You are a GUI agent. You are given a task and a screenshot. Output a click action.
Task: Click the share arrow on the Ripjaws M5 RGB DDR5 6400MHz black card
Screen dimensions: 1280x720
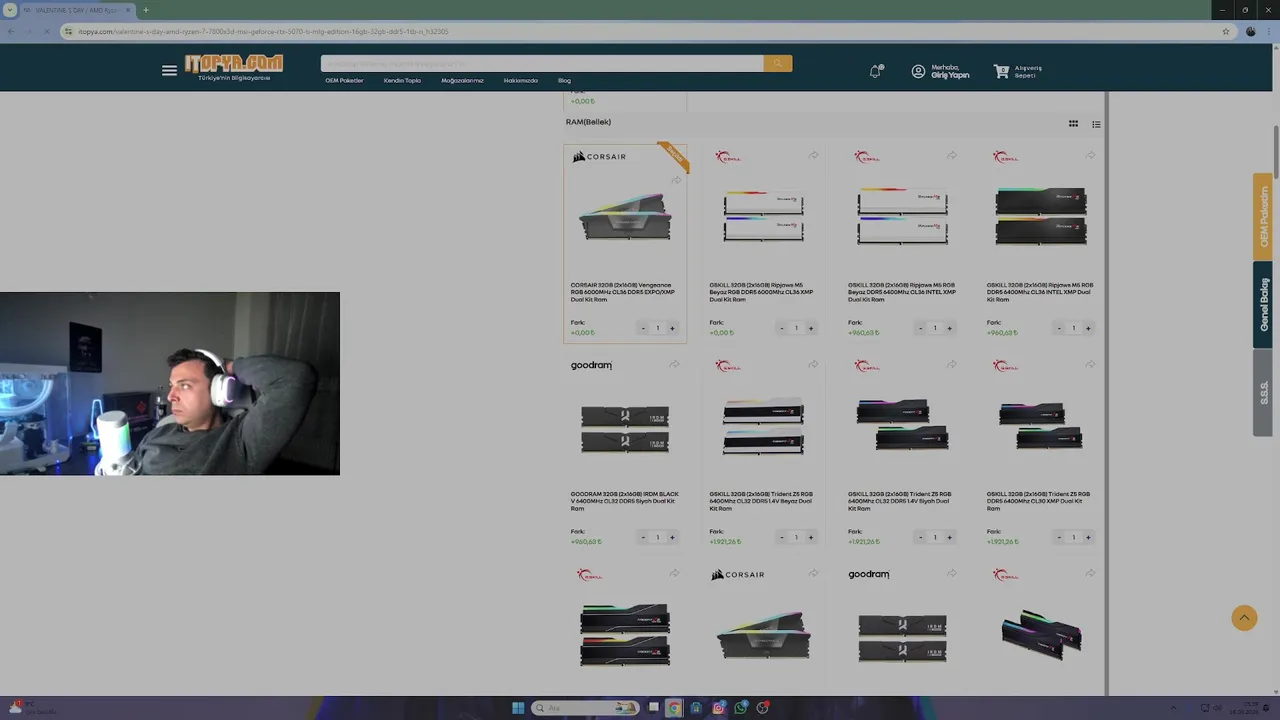[1090, 155]
